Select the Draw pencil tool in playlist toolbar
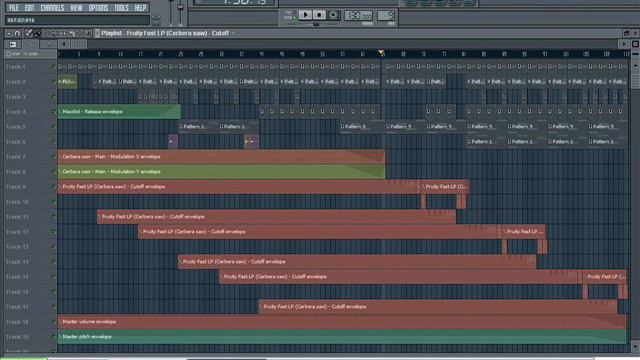Image resolution: width=640 pixels, height=360 pixels. [29, 33]
